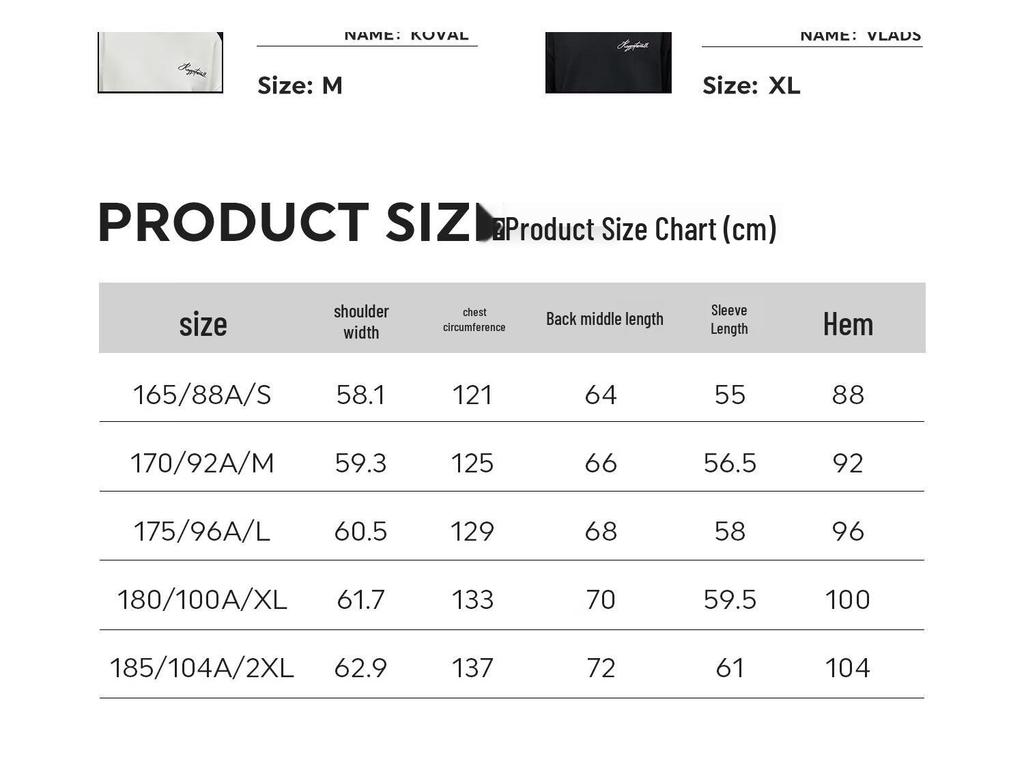The image size is (1024, 768).
Task: Select the 170/92A/M size row
Action: point(202,463)
